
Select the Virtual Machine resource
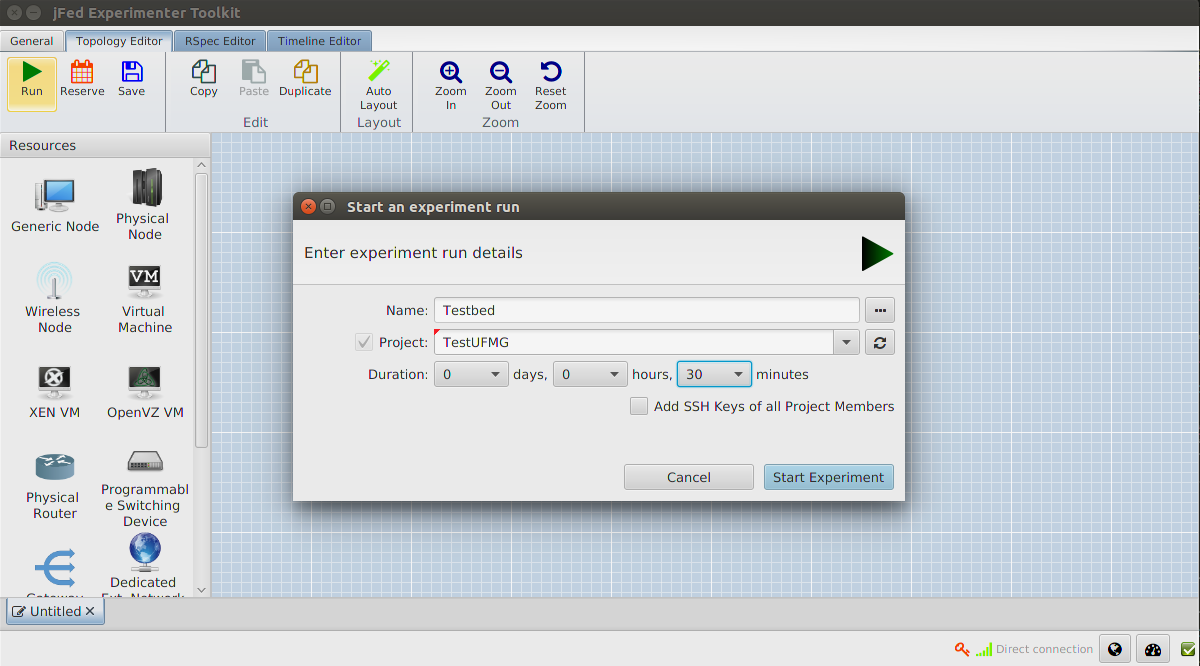(145, 298)
